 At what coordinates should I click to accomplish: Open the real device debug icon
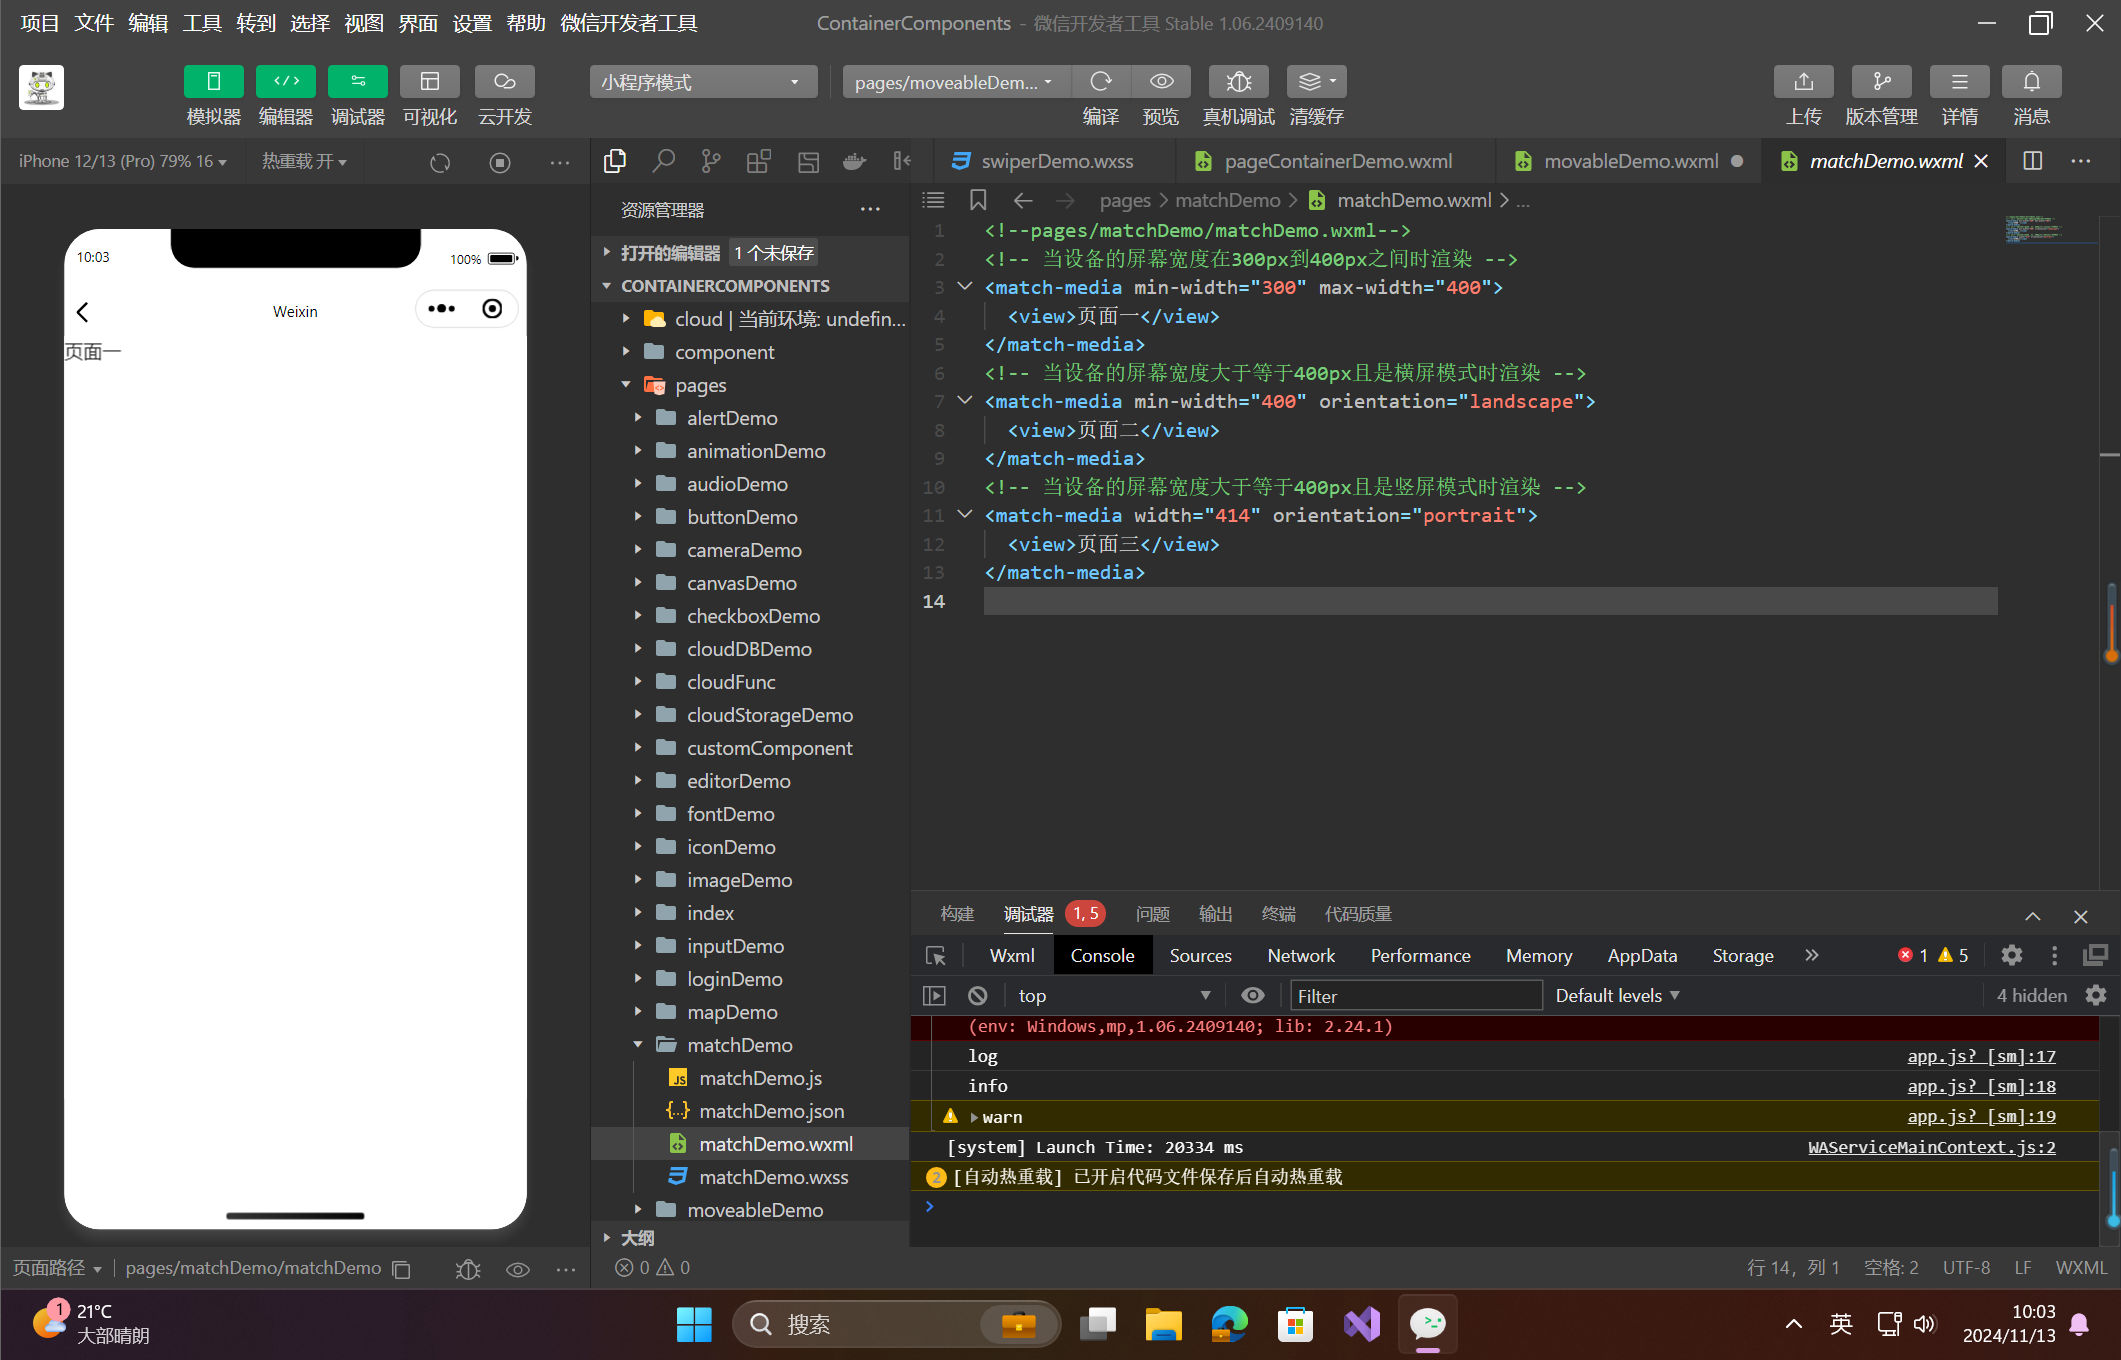click(1238, 82)
